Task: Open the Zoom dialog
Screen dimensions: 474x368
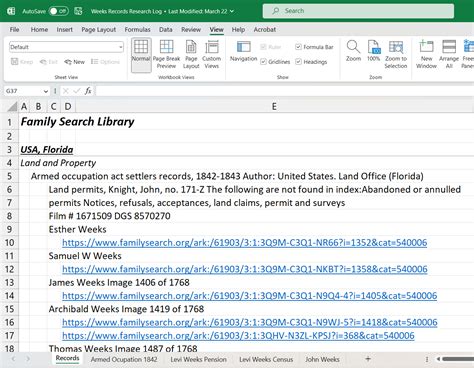Action: 353,51
